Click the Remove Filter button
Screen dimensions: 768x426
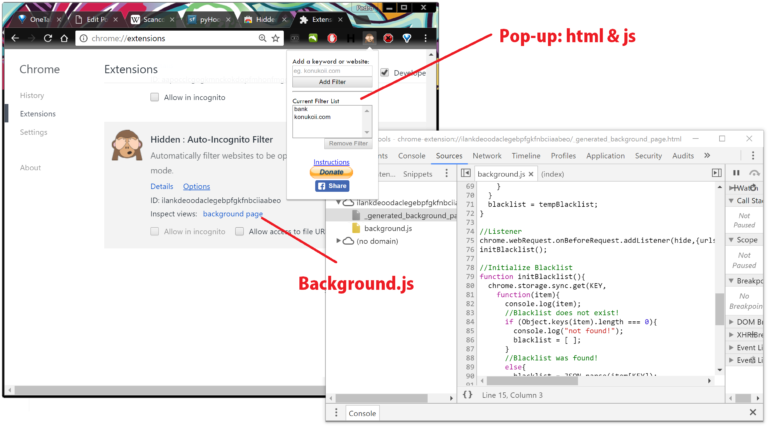coord(348,143)
